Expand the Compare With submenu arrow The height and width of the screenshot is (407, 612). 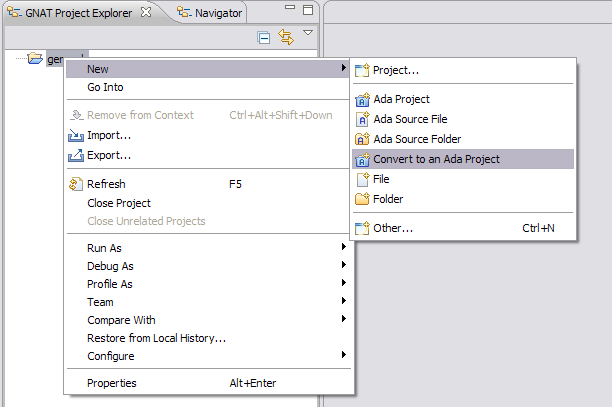[343, 318]
